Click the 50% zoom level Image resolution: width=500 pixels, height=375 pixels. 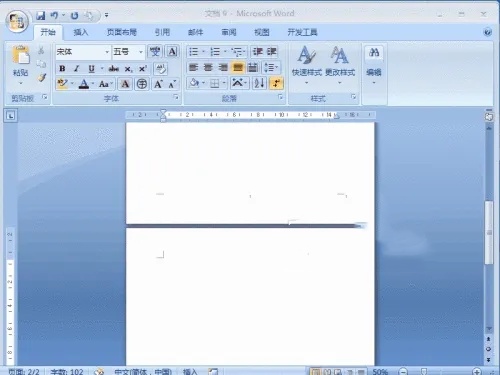tap(380, 371)
